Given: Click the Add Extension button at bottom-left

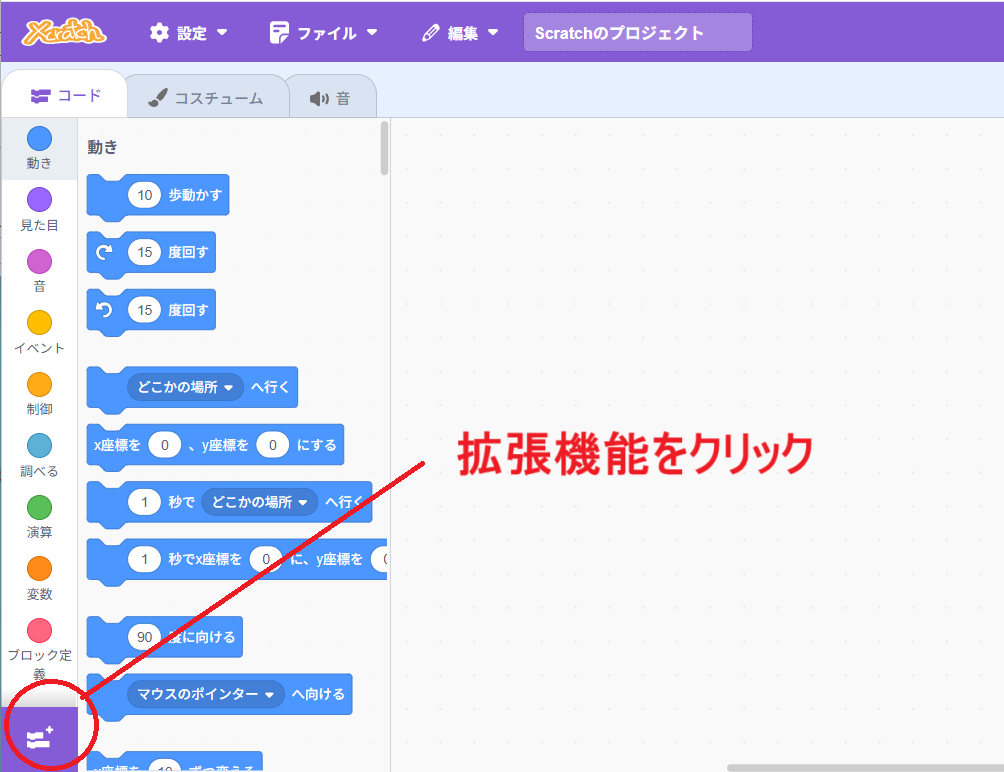Looking at the screenshot, I should click(39, 739).
